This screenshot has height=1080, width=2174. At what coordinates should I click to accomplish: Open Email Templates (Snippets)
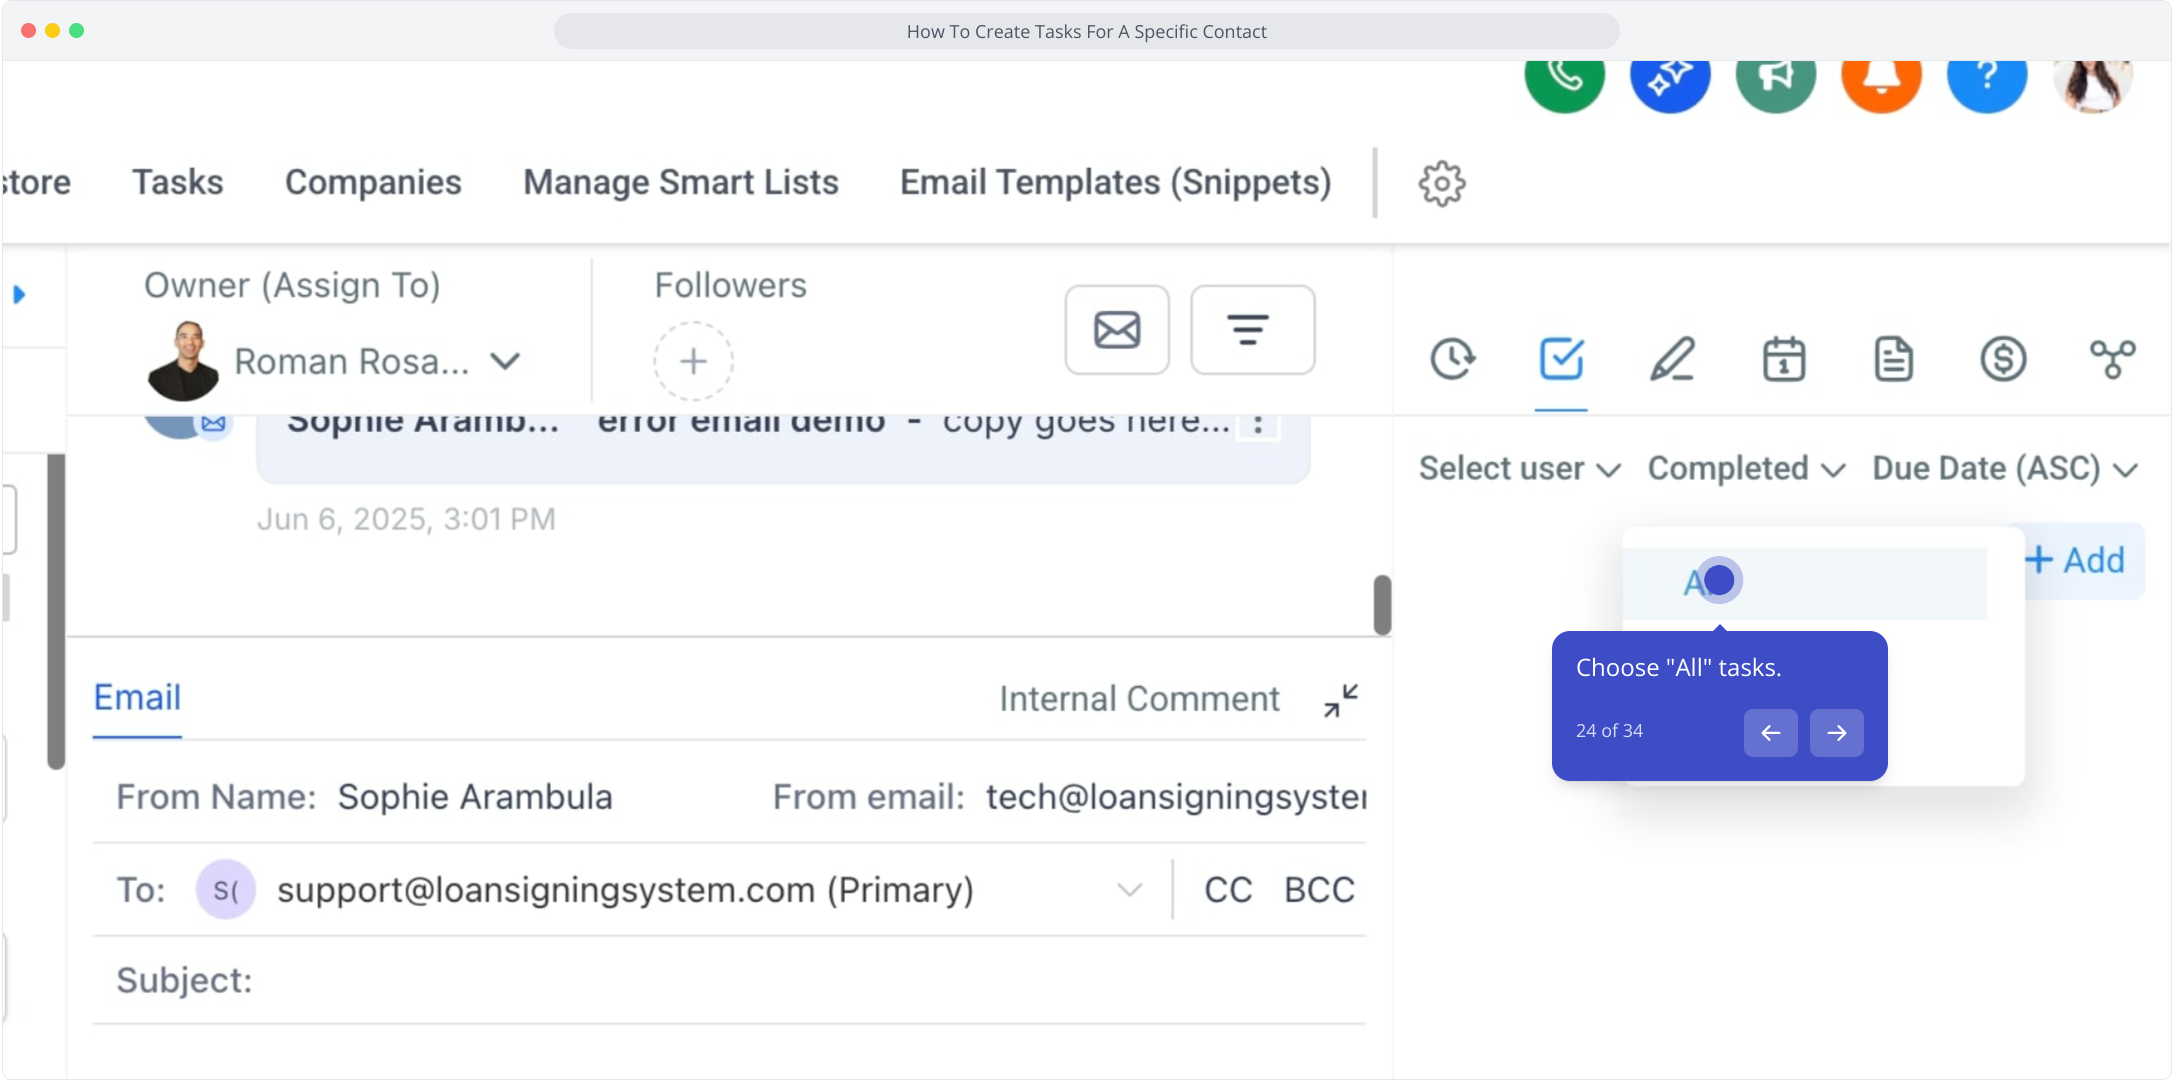pos(1116,182)
